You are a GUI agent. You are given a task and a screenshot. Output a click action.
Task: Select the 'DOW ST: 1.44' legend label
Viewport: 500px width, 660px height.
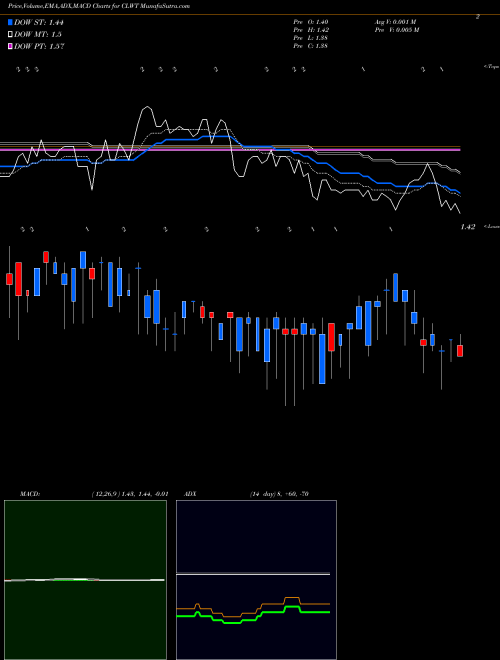pos(39,22)
